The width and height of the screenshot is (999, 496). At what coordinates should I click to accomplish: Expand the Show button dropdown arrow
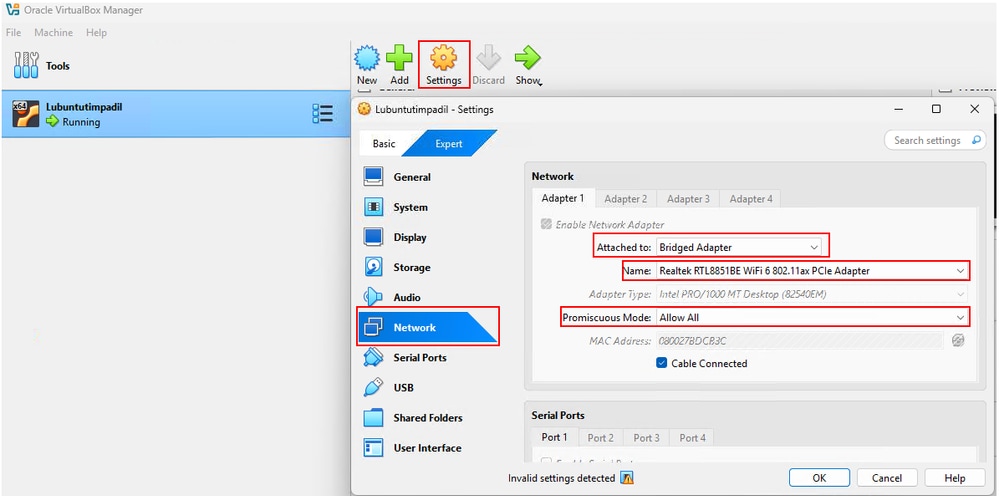point(539,83)
